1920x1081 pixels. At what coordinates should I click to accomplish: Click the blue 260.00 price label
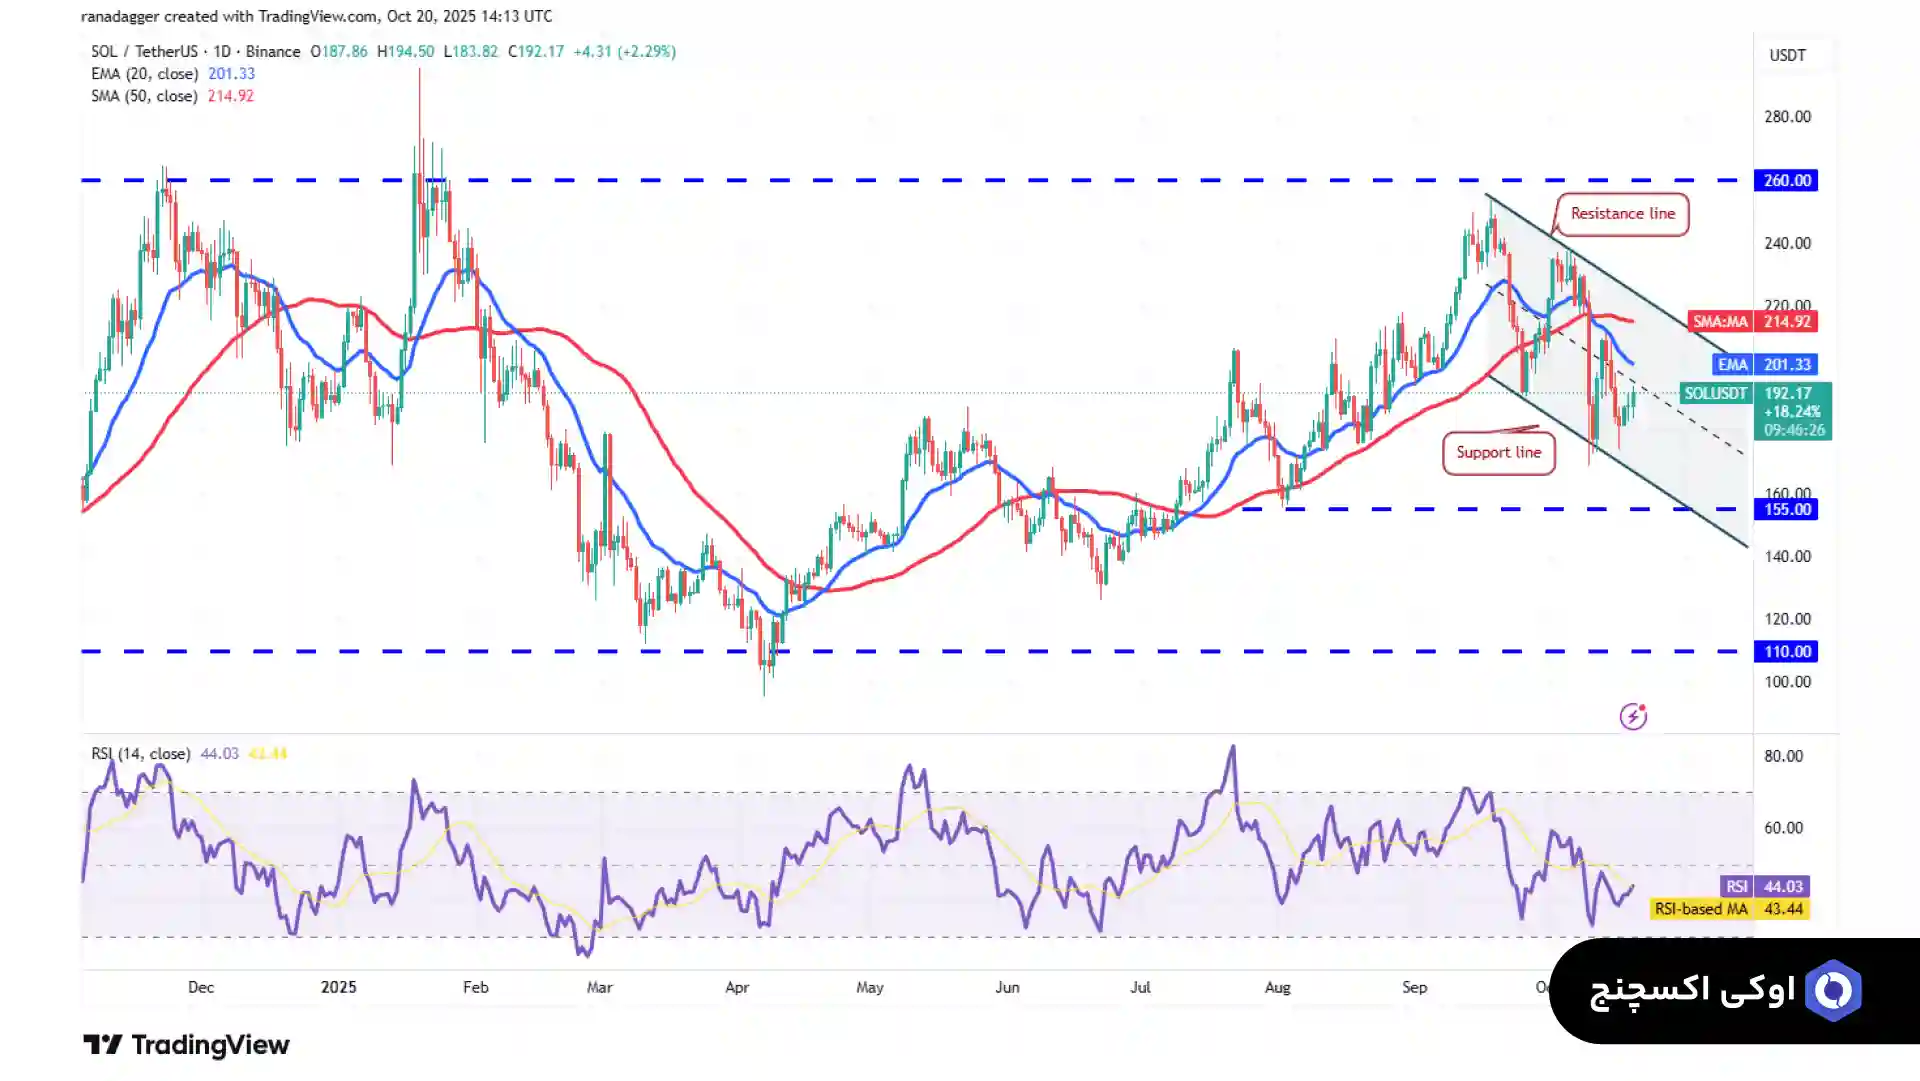[x=1787, y=181]
